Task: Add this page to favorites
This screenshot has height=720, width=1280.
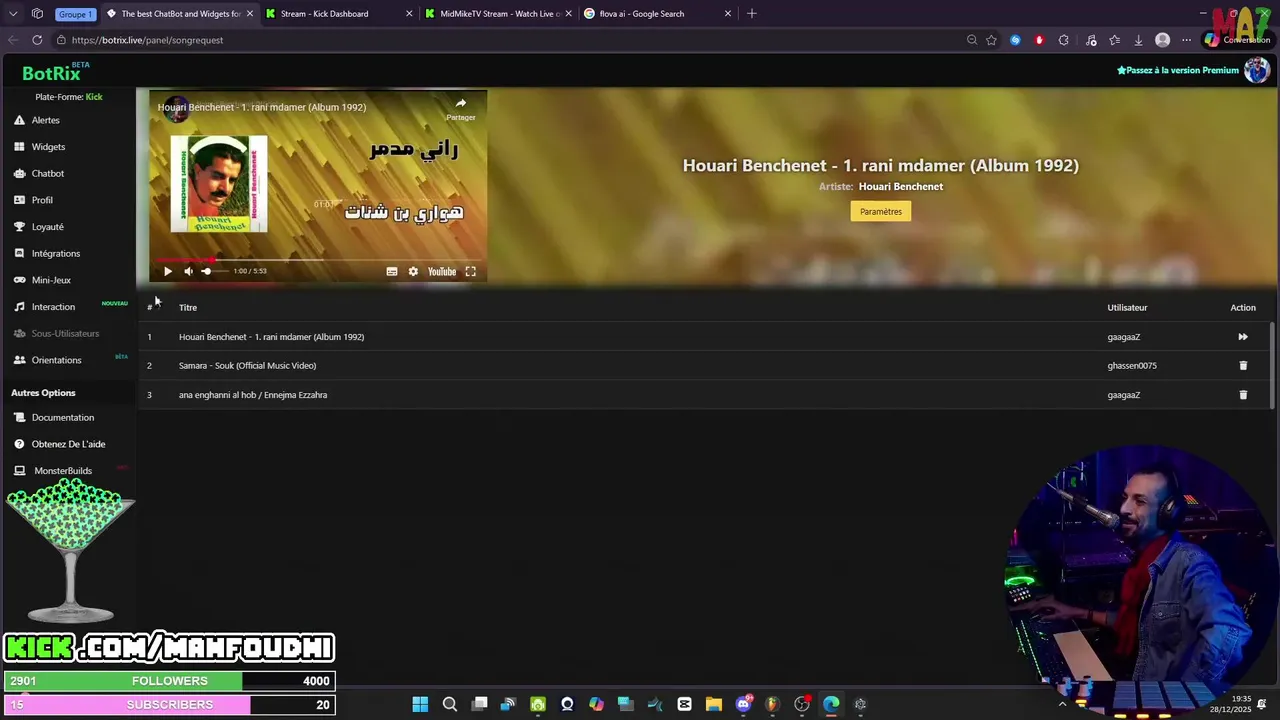Action: tap(991, 40)
